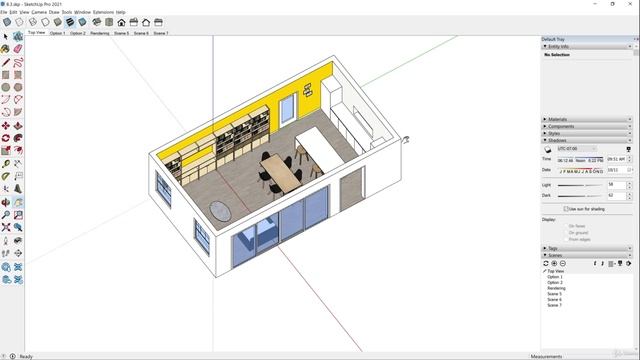This screenshot has width=640, height=360.
Task: Pick the Protractor tool
Action: pos(6,176)
